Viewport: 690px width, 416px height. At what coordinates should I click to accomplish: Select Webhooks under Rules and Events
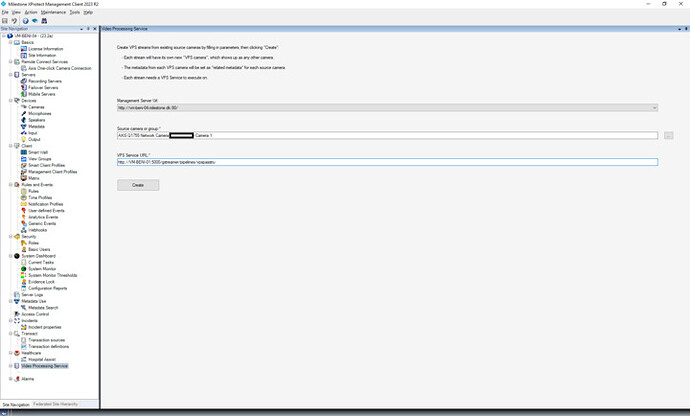pyautogui.click(x=38, y=229)
